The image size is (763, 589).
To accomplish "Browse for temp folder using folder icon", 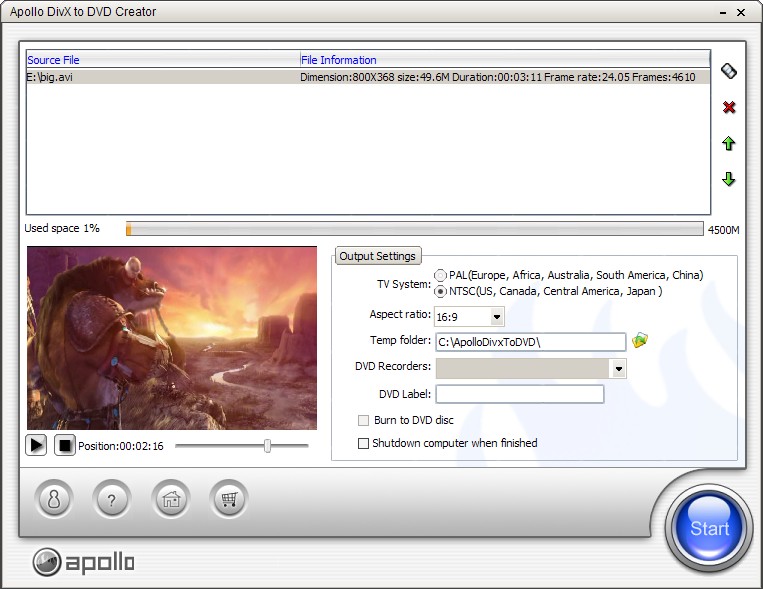I will [640, 341].
